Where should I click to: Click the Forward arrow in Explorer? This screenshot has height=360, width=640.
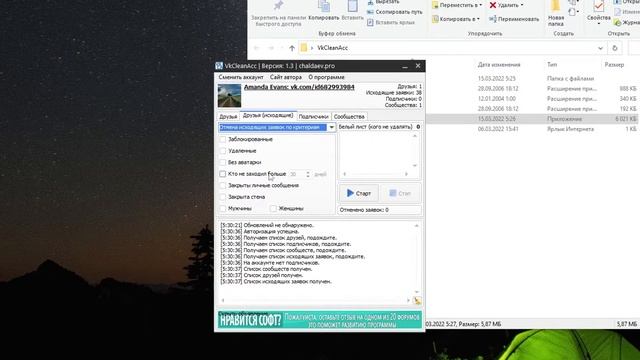click(x=271, y=48)
